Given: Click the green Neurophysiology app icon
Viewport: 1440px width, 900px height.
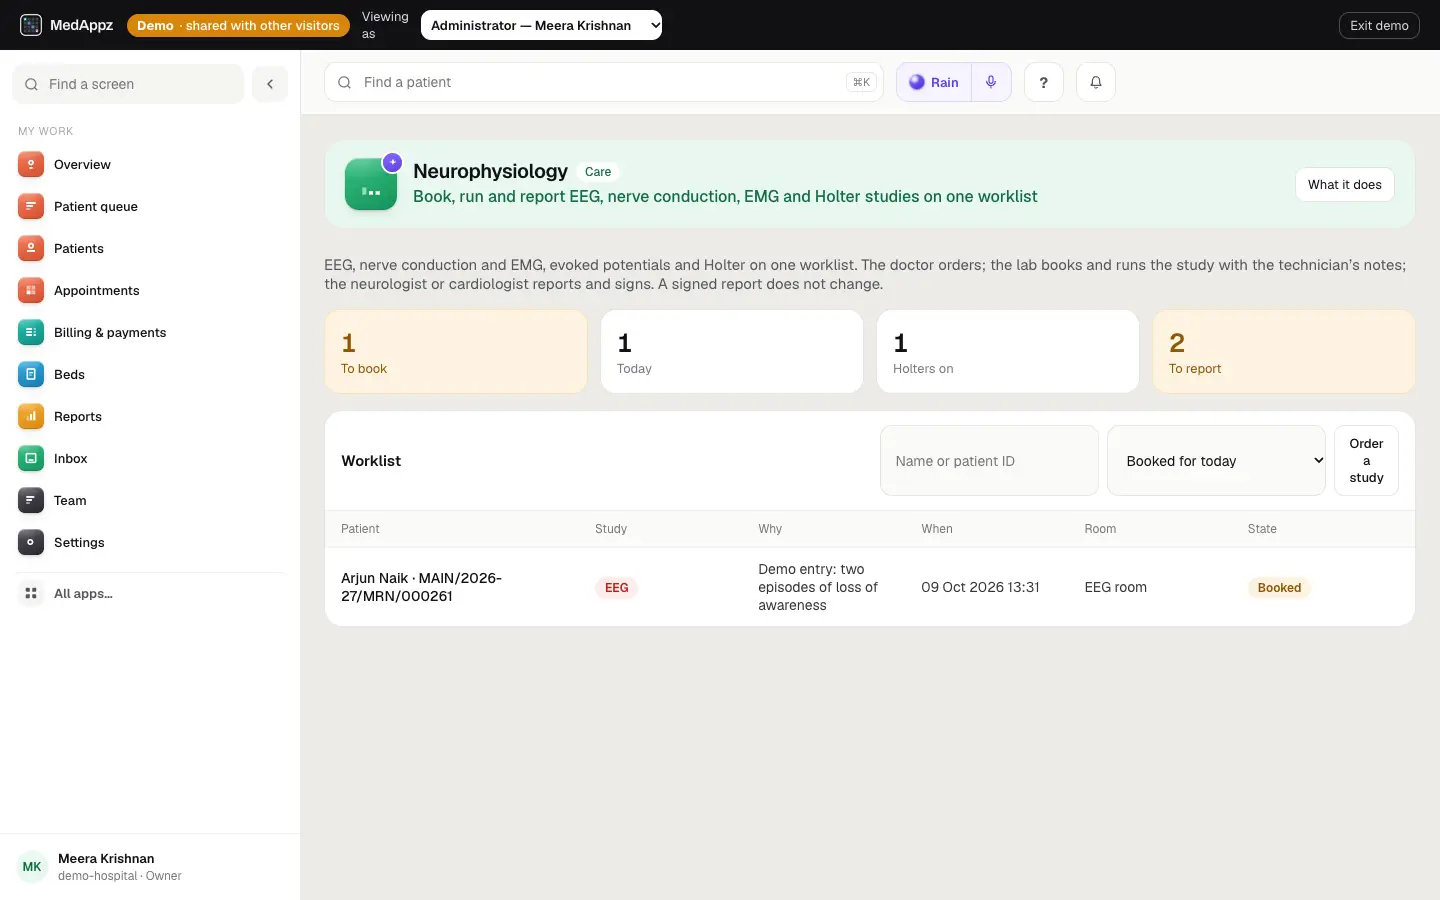Looking at the screenshot, I should [371, 184].
